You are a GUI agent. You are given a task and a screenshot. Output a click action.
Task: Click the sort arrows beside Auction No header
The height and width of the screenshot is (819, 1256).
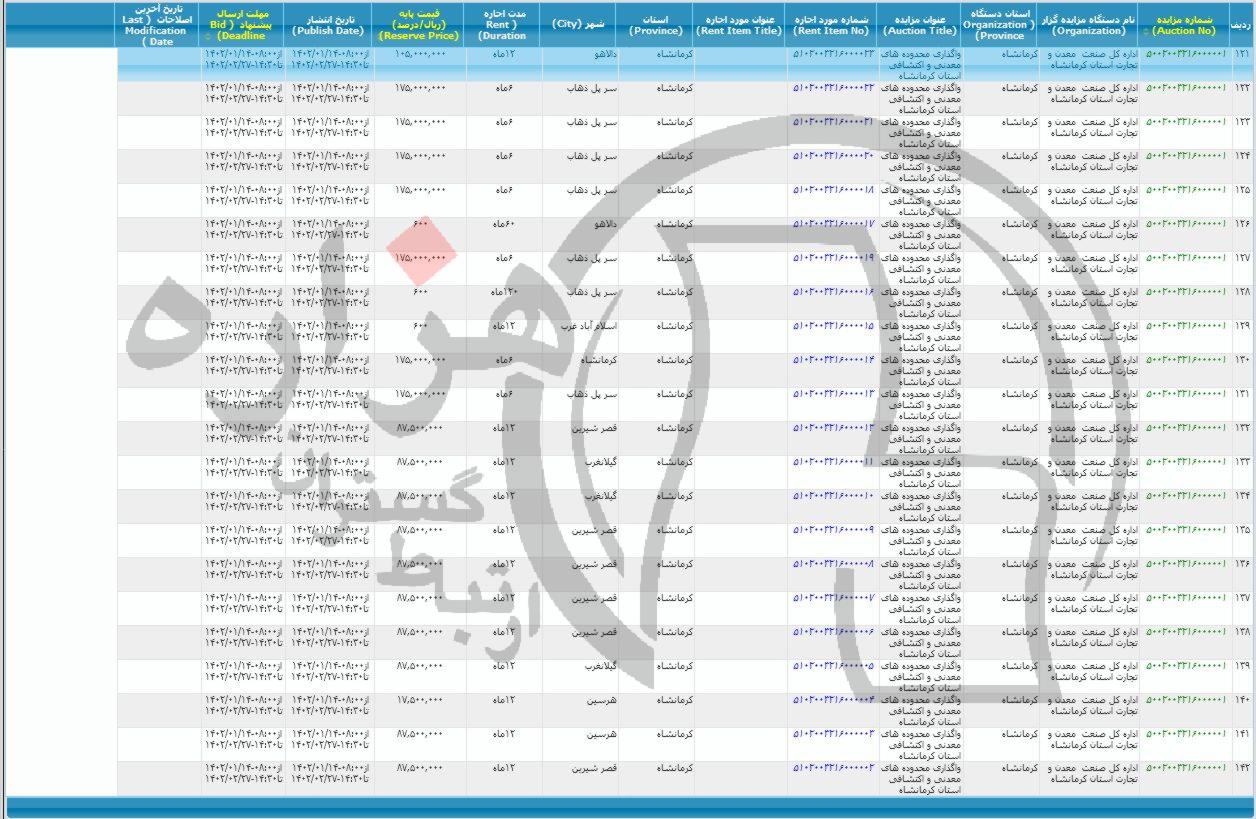click(x=1147, y=31)
